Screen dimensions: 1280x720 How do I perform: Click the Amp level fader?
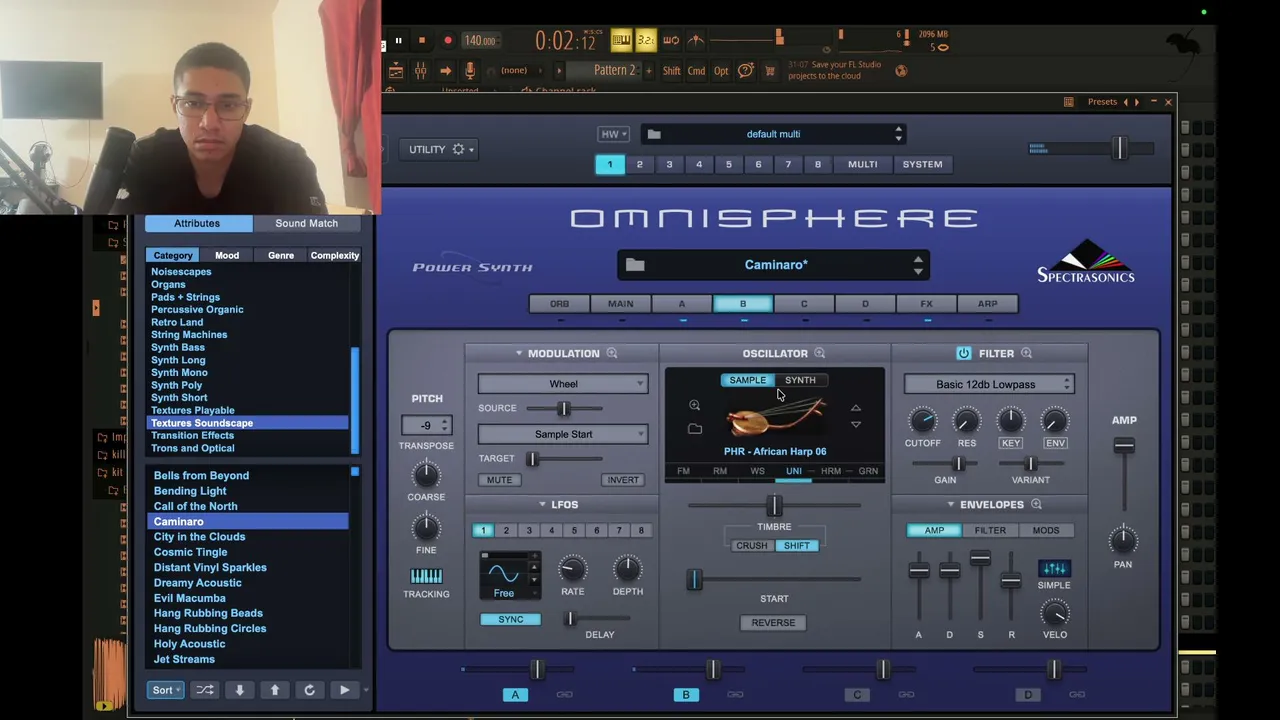click(x=1124, y=446)
